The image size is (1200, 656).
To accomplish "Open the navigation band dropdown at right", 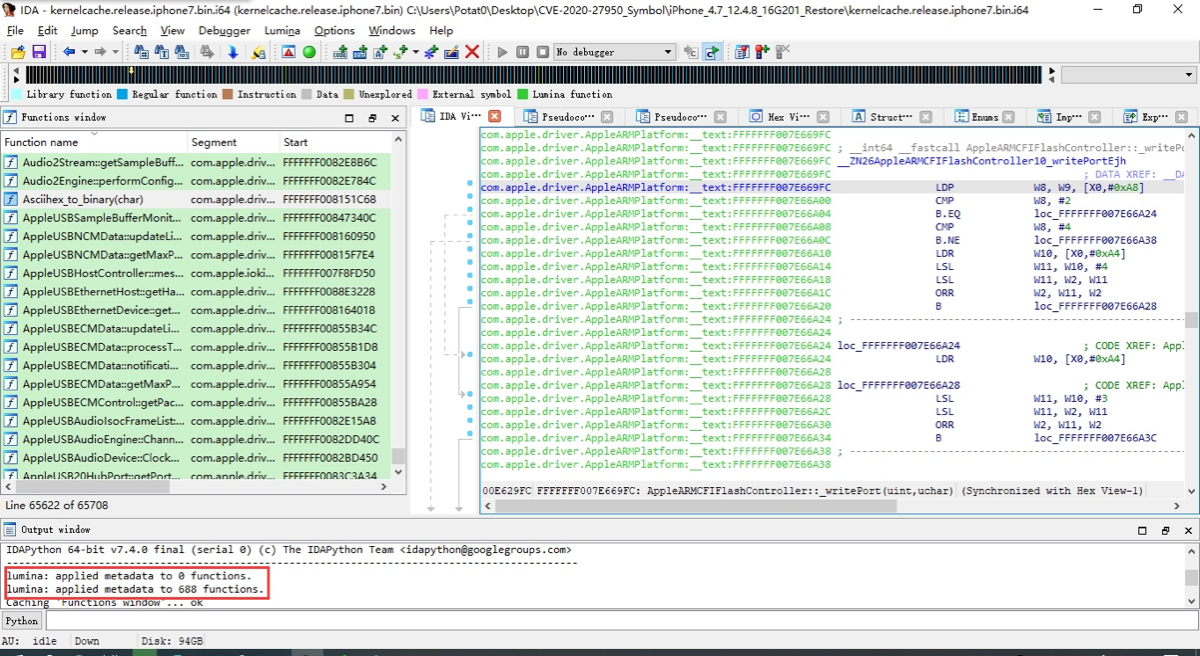I will [1129, 75].
